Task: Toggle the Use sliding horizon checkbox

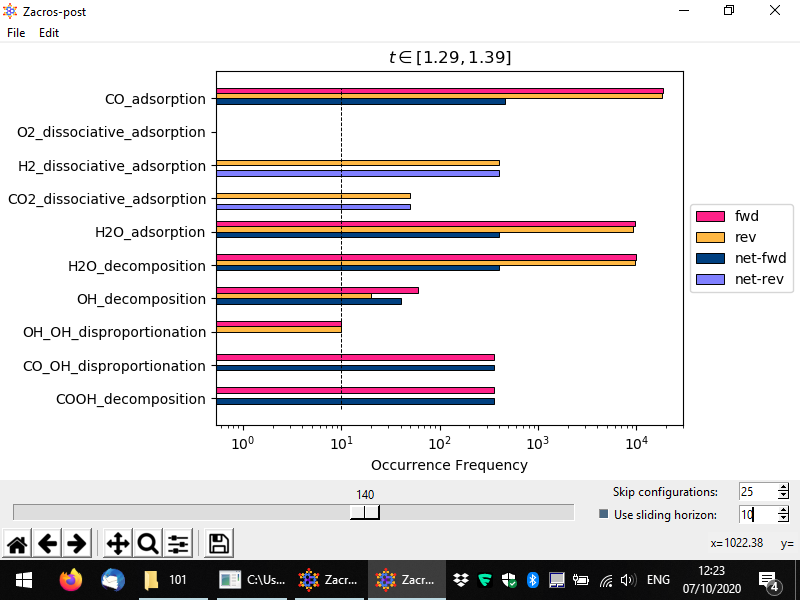Action: click(x=603, y=514)
